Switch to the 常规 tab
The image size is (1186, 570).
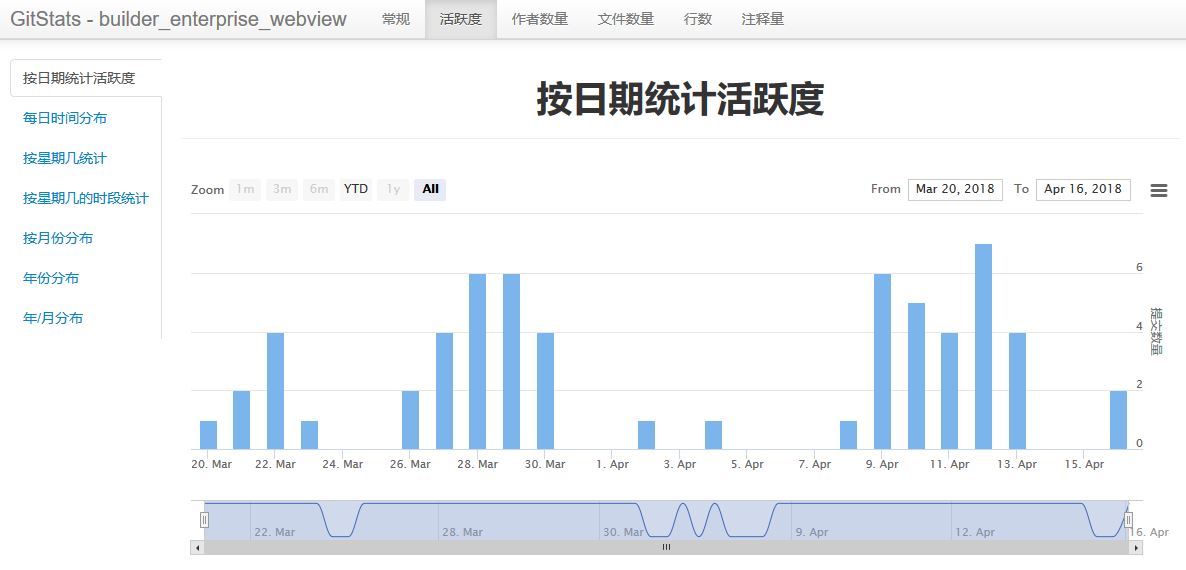pos(396,19)
